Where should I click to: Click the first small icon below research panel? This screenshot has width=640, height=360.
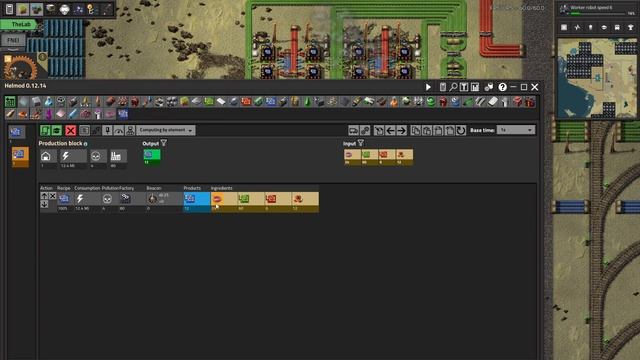pyautogui.click(x=564, y=27)
